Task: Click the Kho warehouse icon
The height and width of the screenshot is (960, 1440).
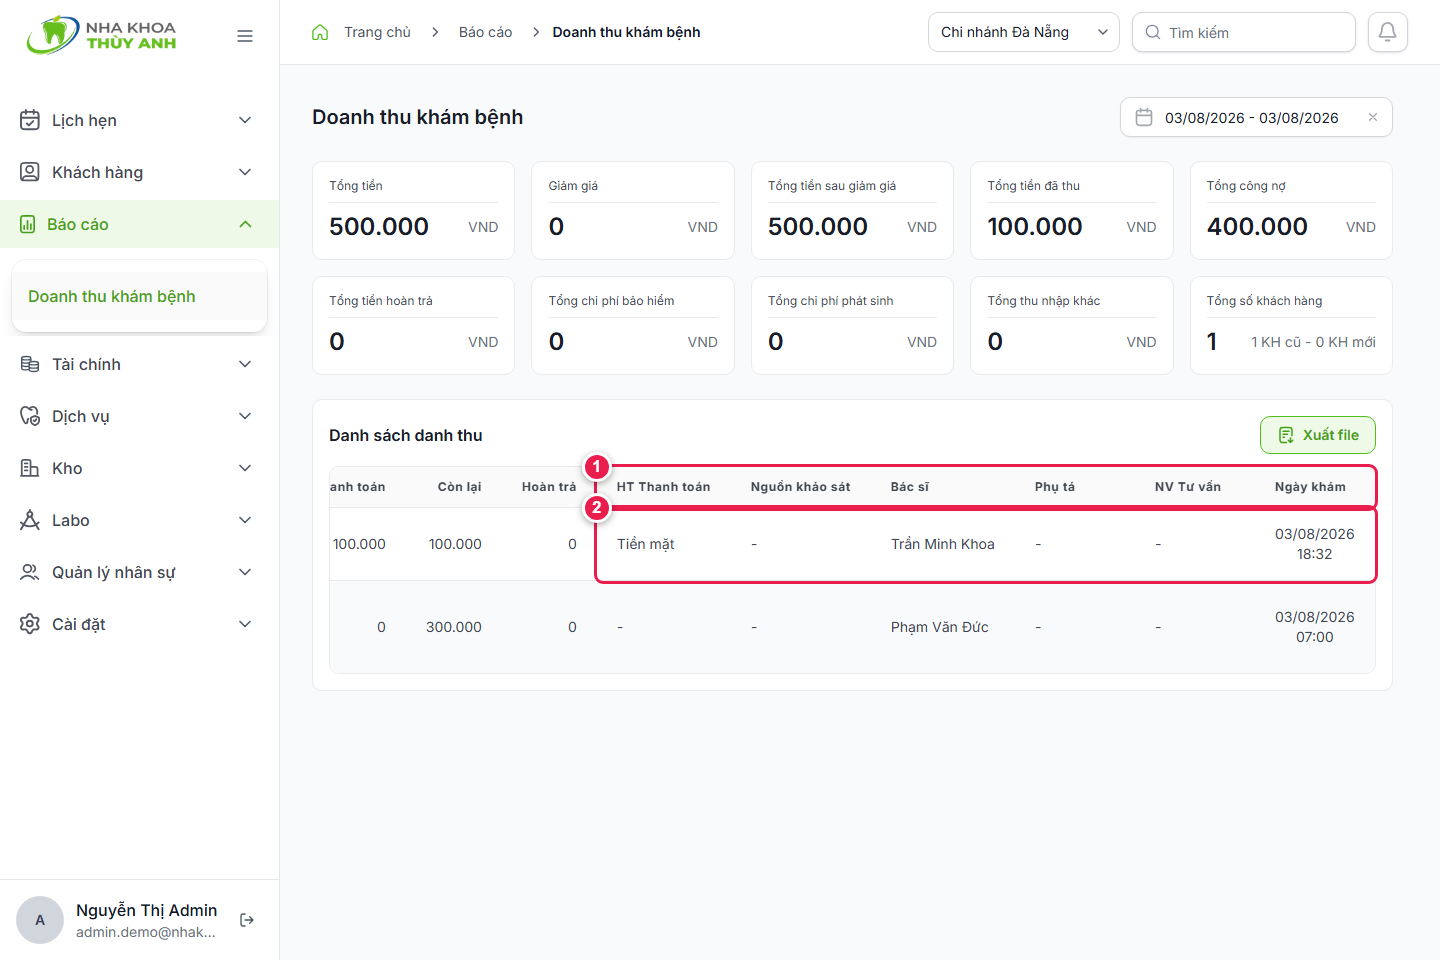Action: coord(30,468)
